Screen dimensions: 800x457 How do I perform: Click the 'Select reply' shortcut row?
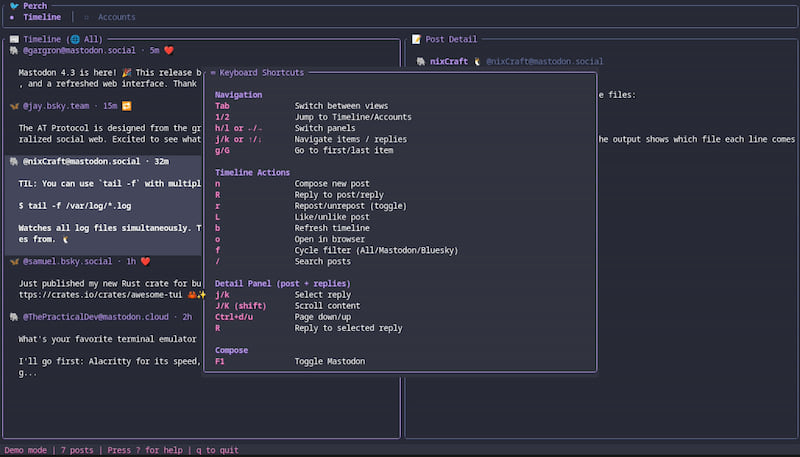[283, 295]
